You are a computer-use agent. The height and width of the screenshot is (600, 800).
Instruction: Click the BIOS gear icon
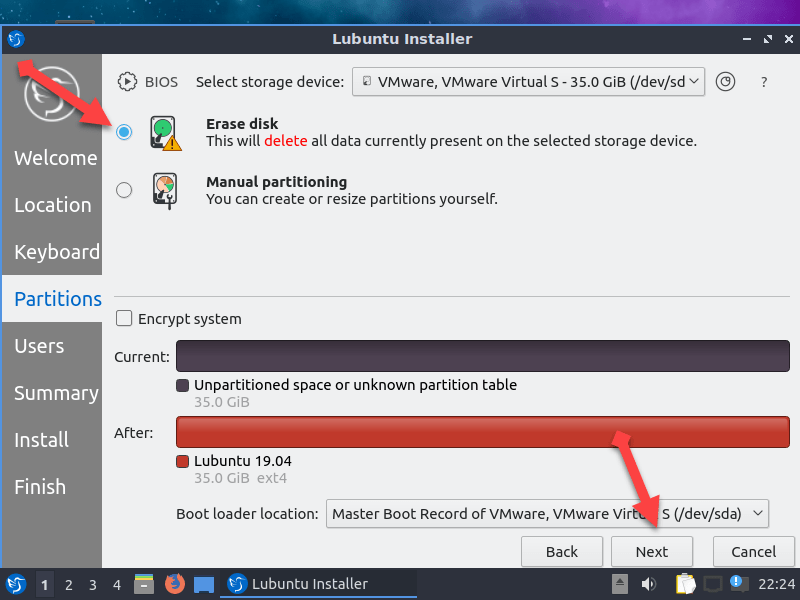coord(127,82)
